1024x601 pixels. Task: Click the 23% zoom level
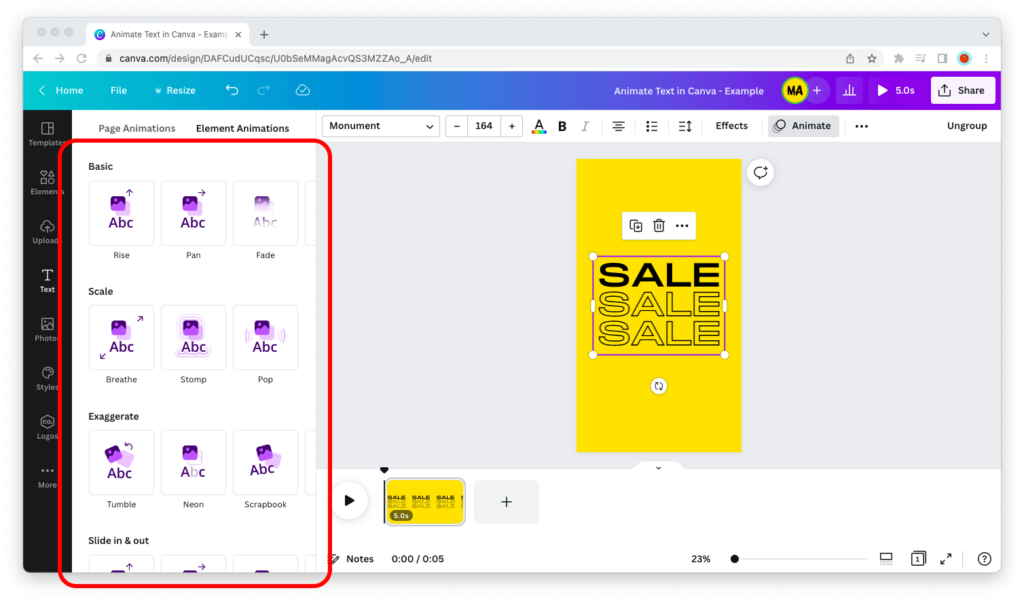pos(701,559)
